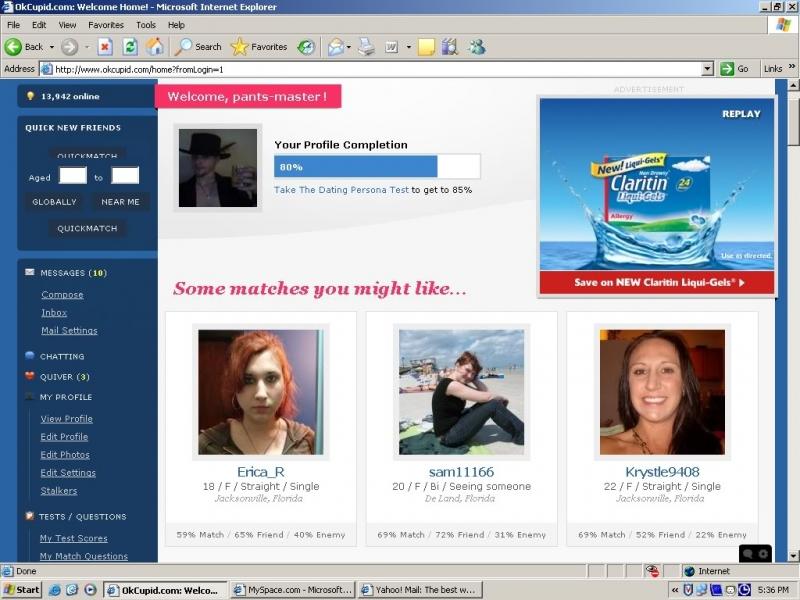800x600 pixels.
Task: Click the profile completion progress bar
Action: tap(377, 167)
